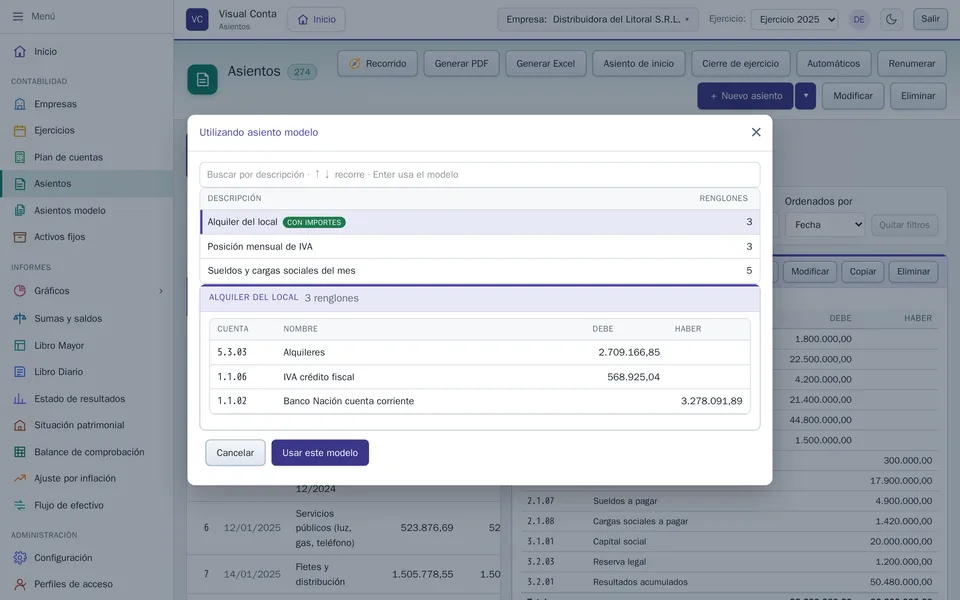Screen dimensions: 960x600
Task: Open Nuevo asiento split-button arrow
Action: 806,96
